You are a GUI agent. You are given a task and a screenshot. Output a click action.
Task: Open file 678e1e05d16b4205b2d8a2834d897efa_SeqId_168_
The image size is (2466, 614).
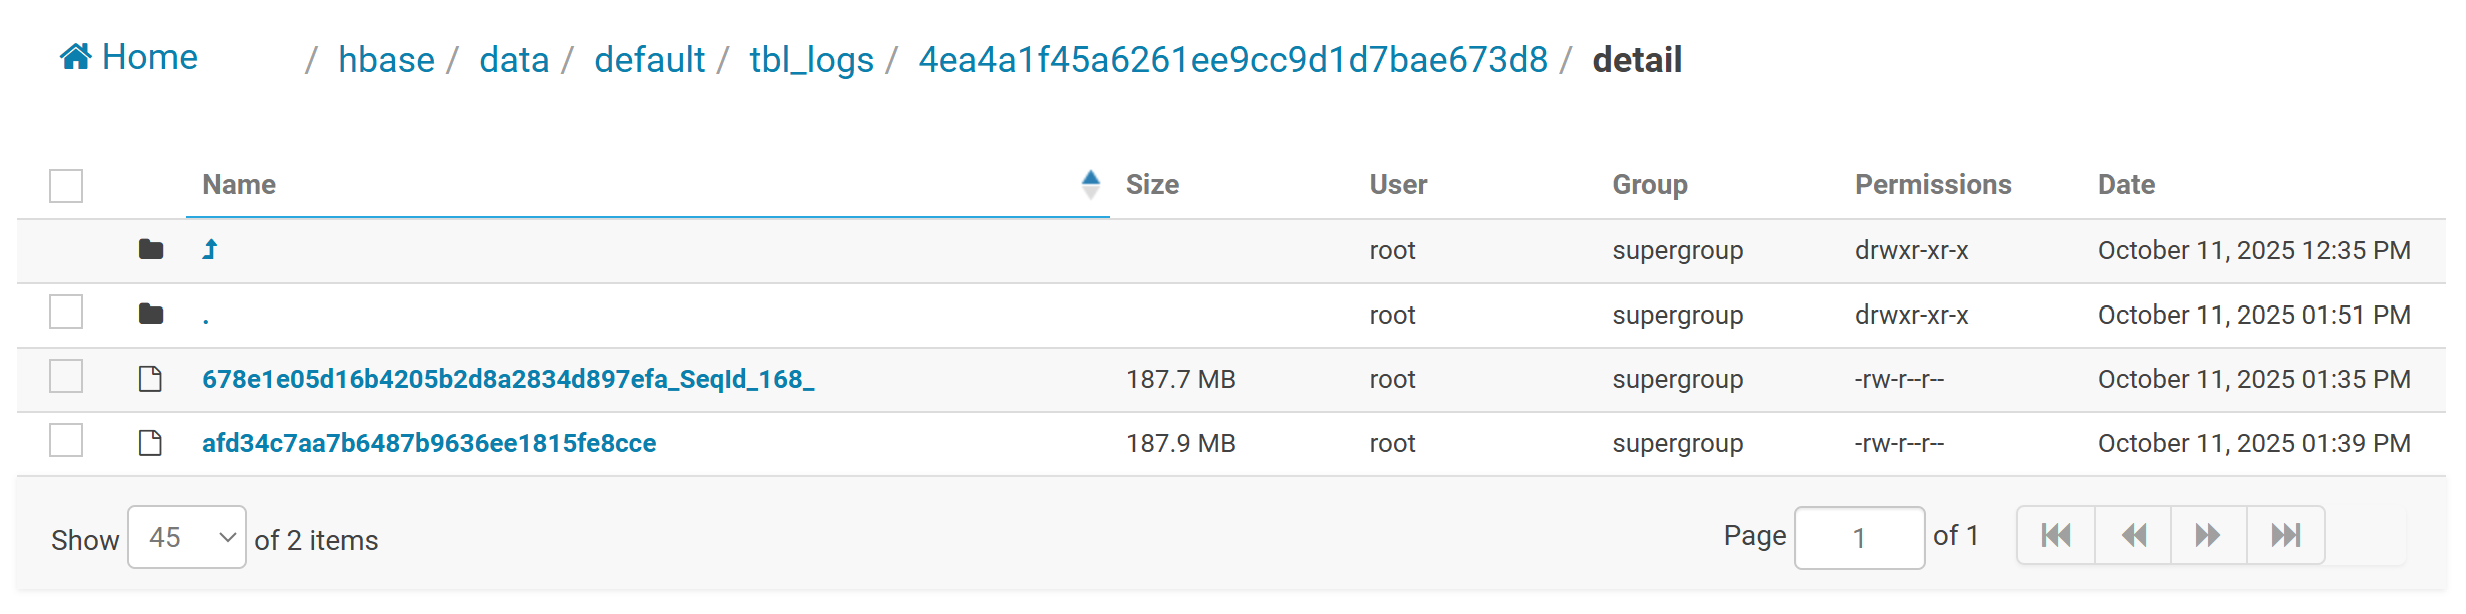coord(508,379)
